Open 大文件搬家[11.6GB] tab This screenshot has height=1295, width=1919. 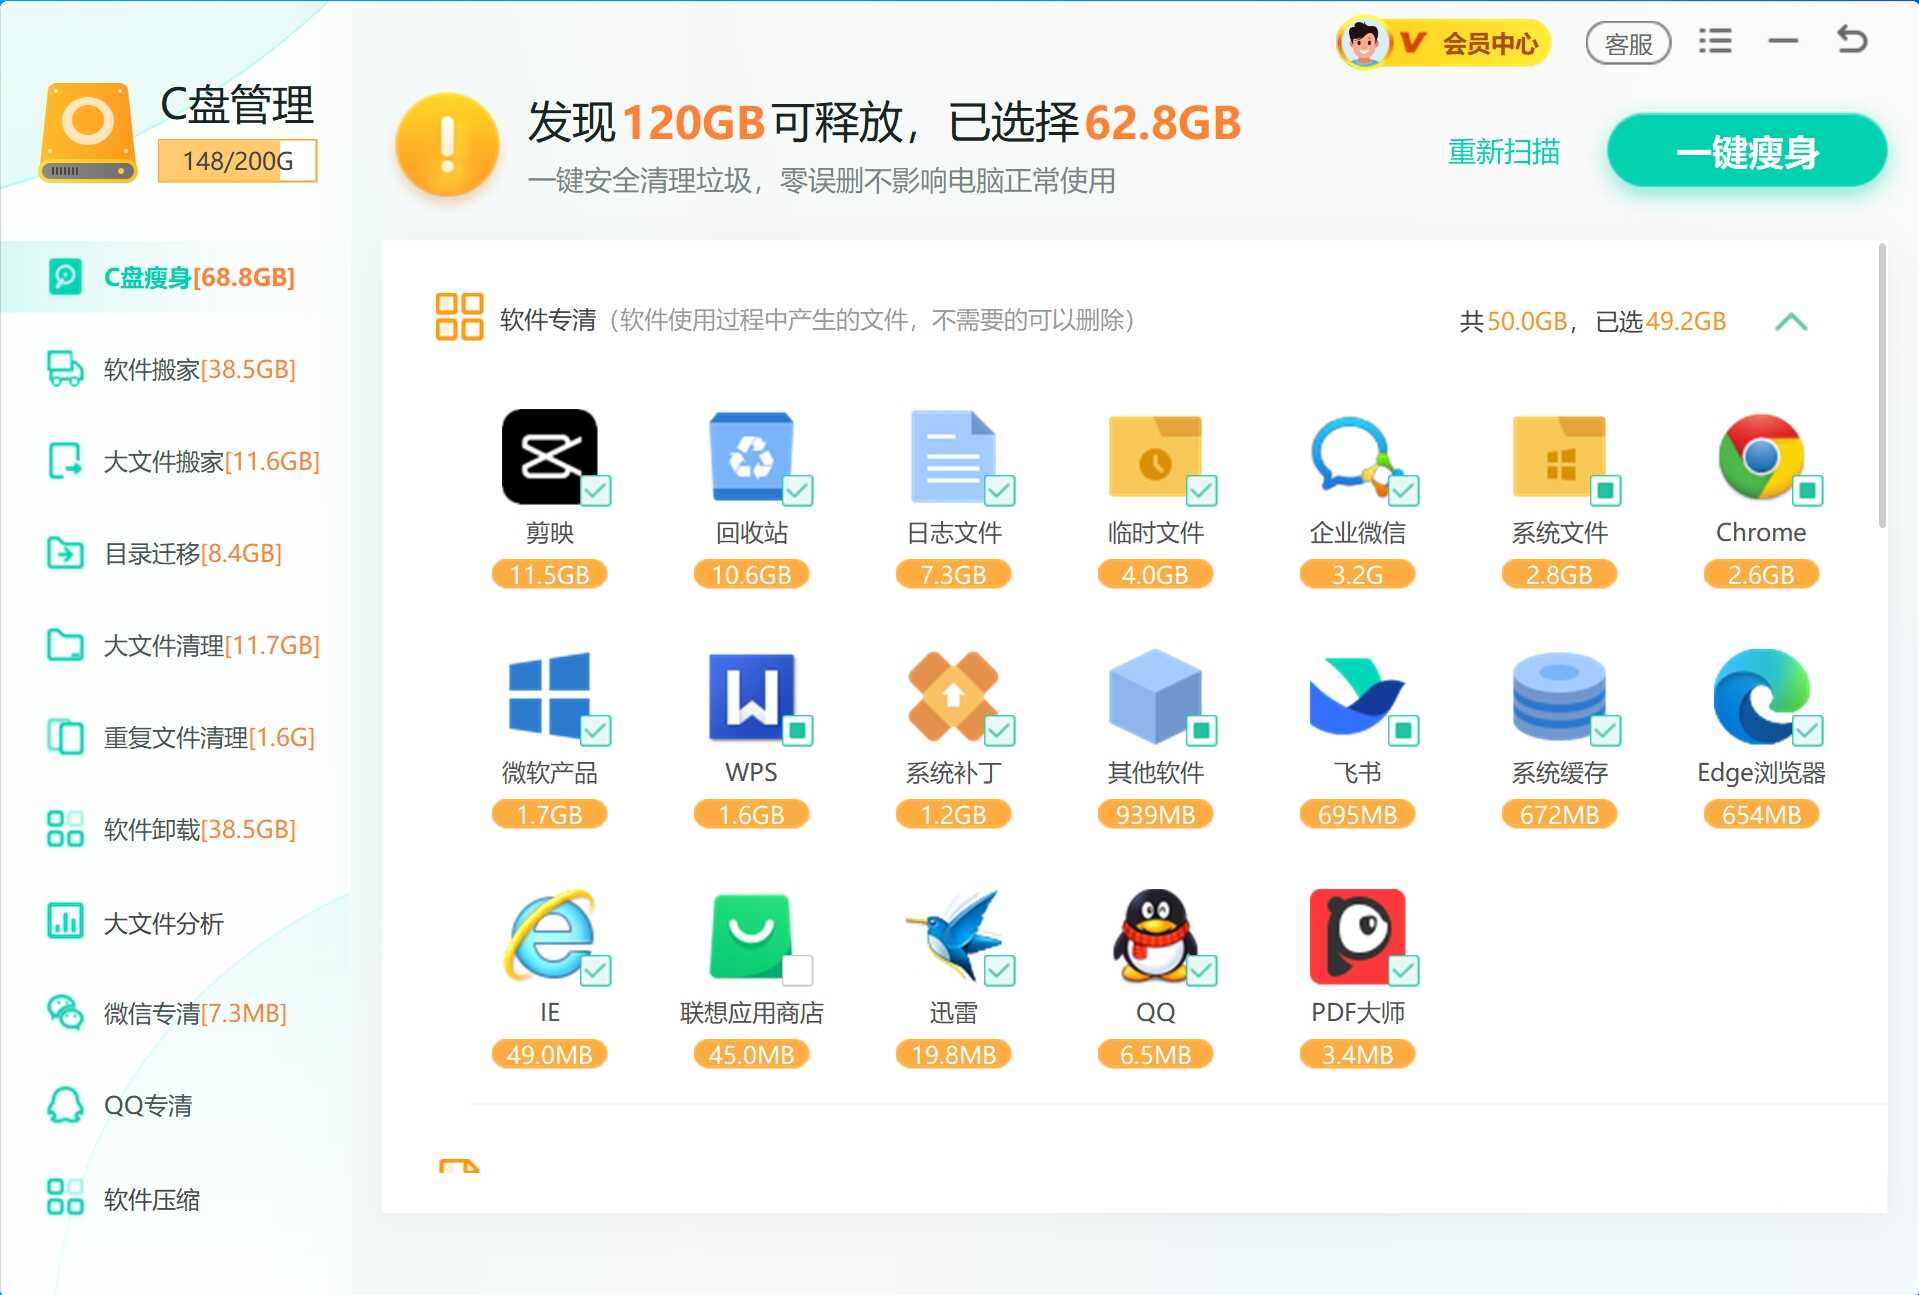point(176,461)
